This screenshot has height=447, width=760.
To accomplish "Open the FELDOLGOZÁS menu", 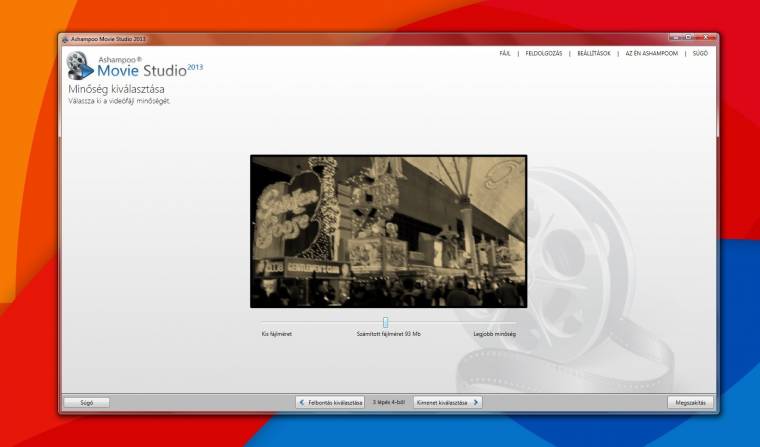I will tap(544, 53).
